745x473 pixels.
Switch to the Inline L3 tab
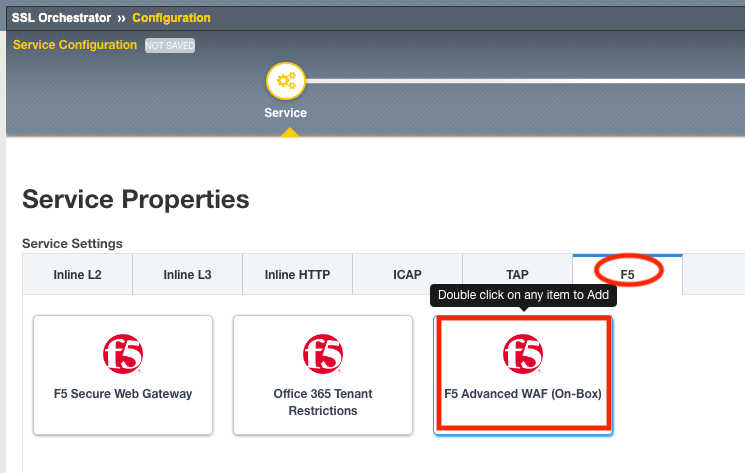point(187,274)
